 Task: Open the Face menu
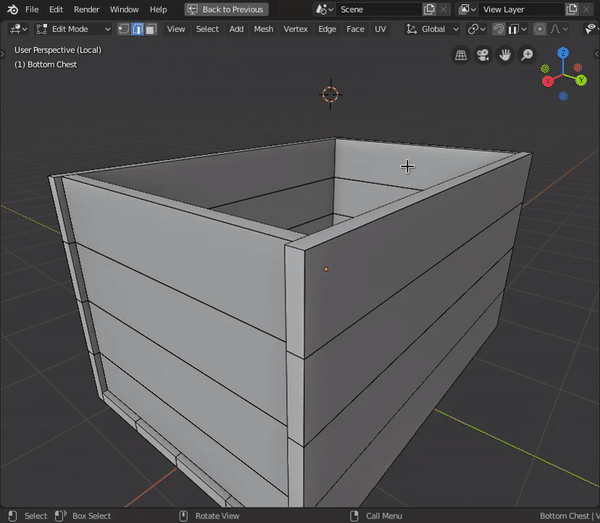click(355, 29)
